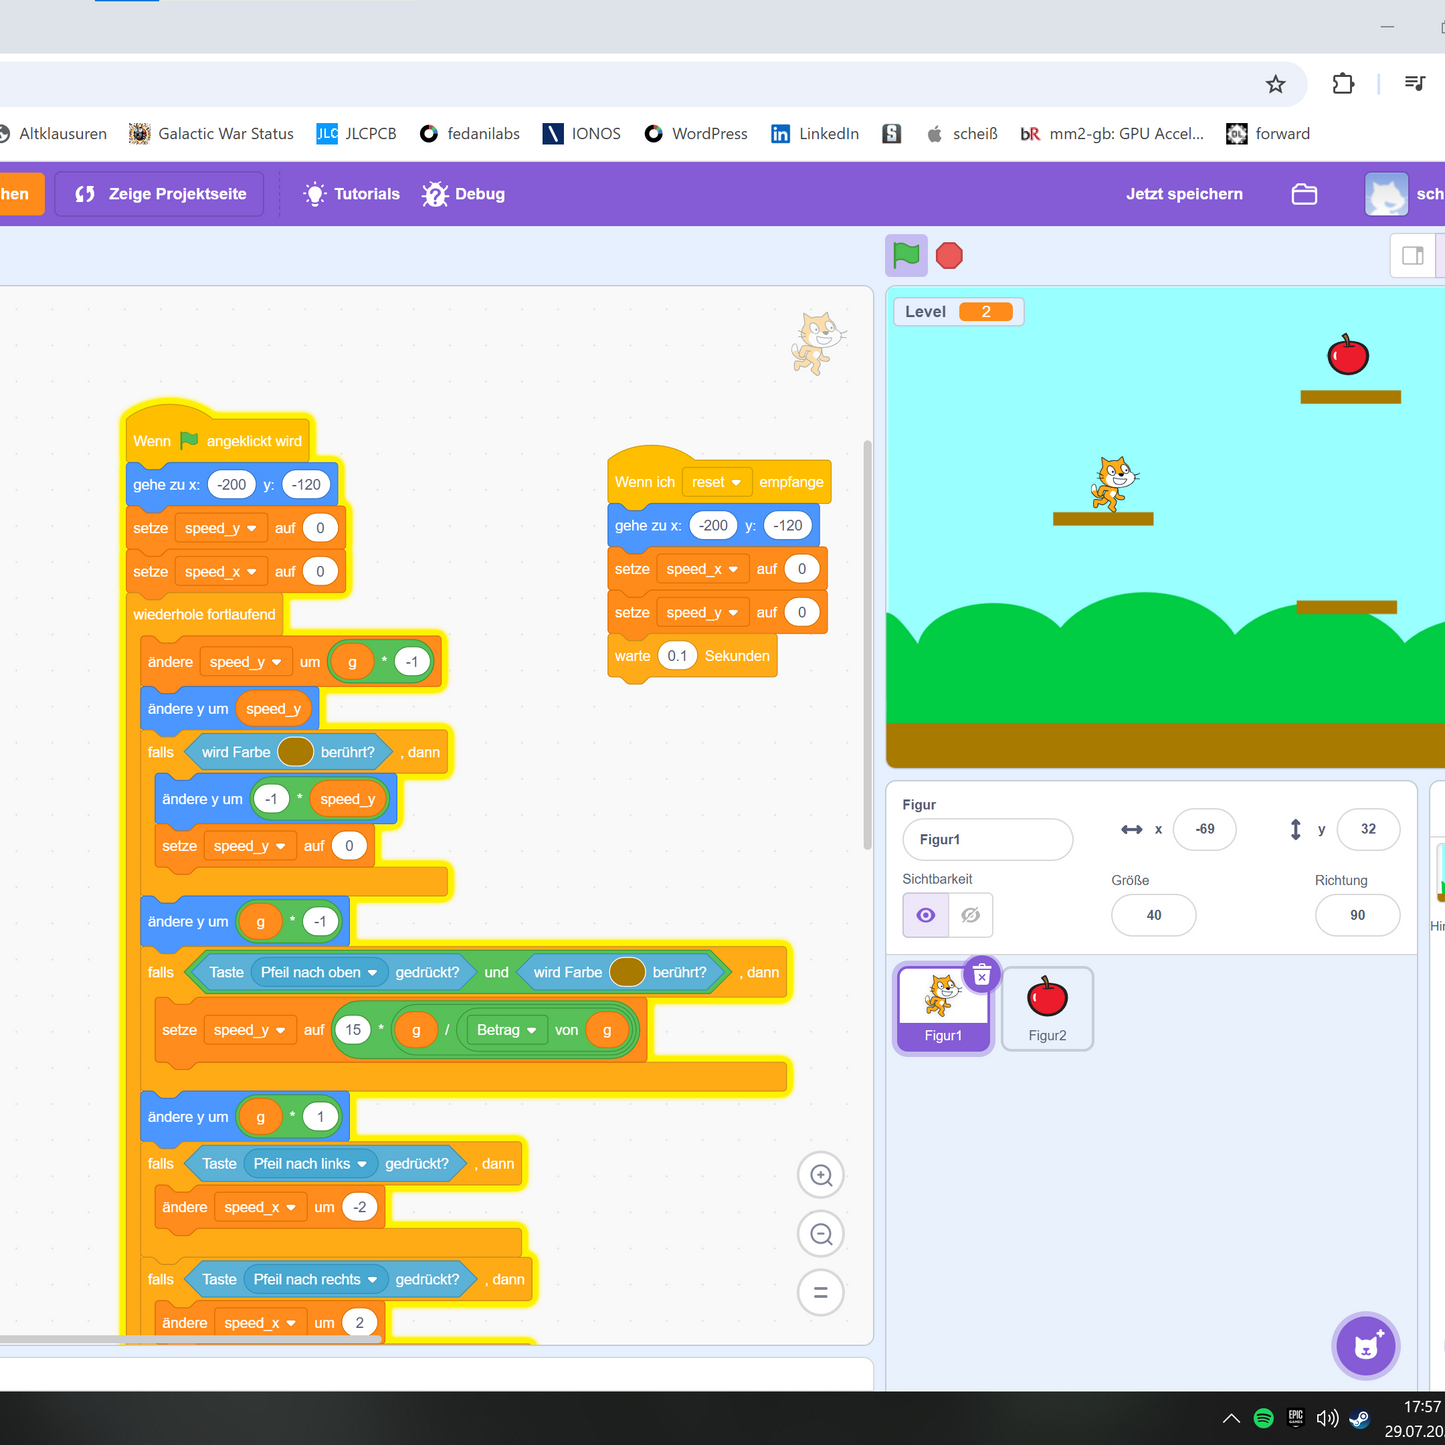The height and width of the screenshot is (1445, 1445).
Task: Click the 'Jetzt speichern' button
Action: (x=1184, y=194)
